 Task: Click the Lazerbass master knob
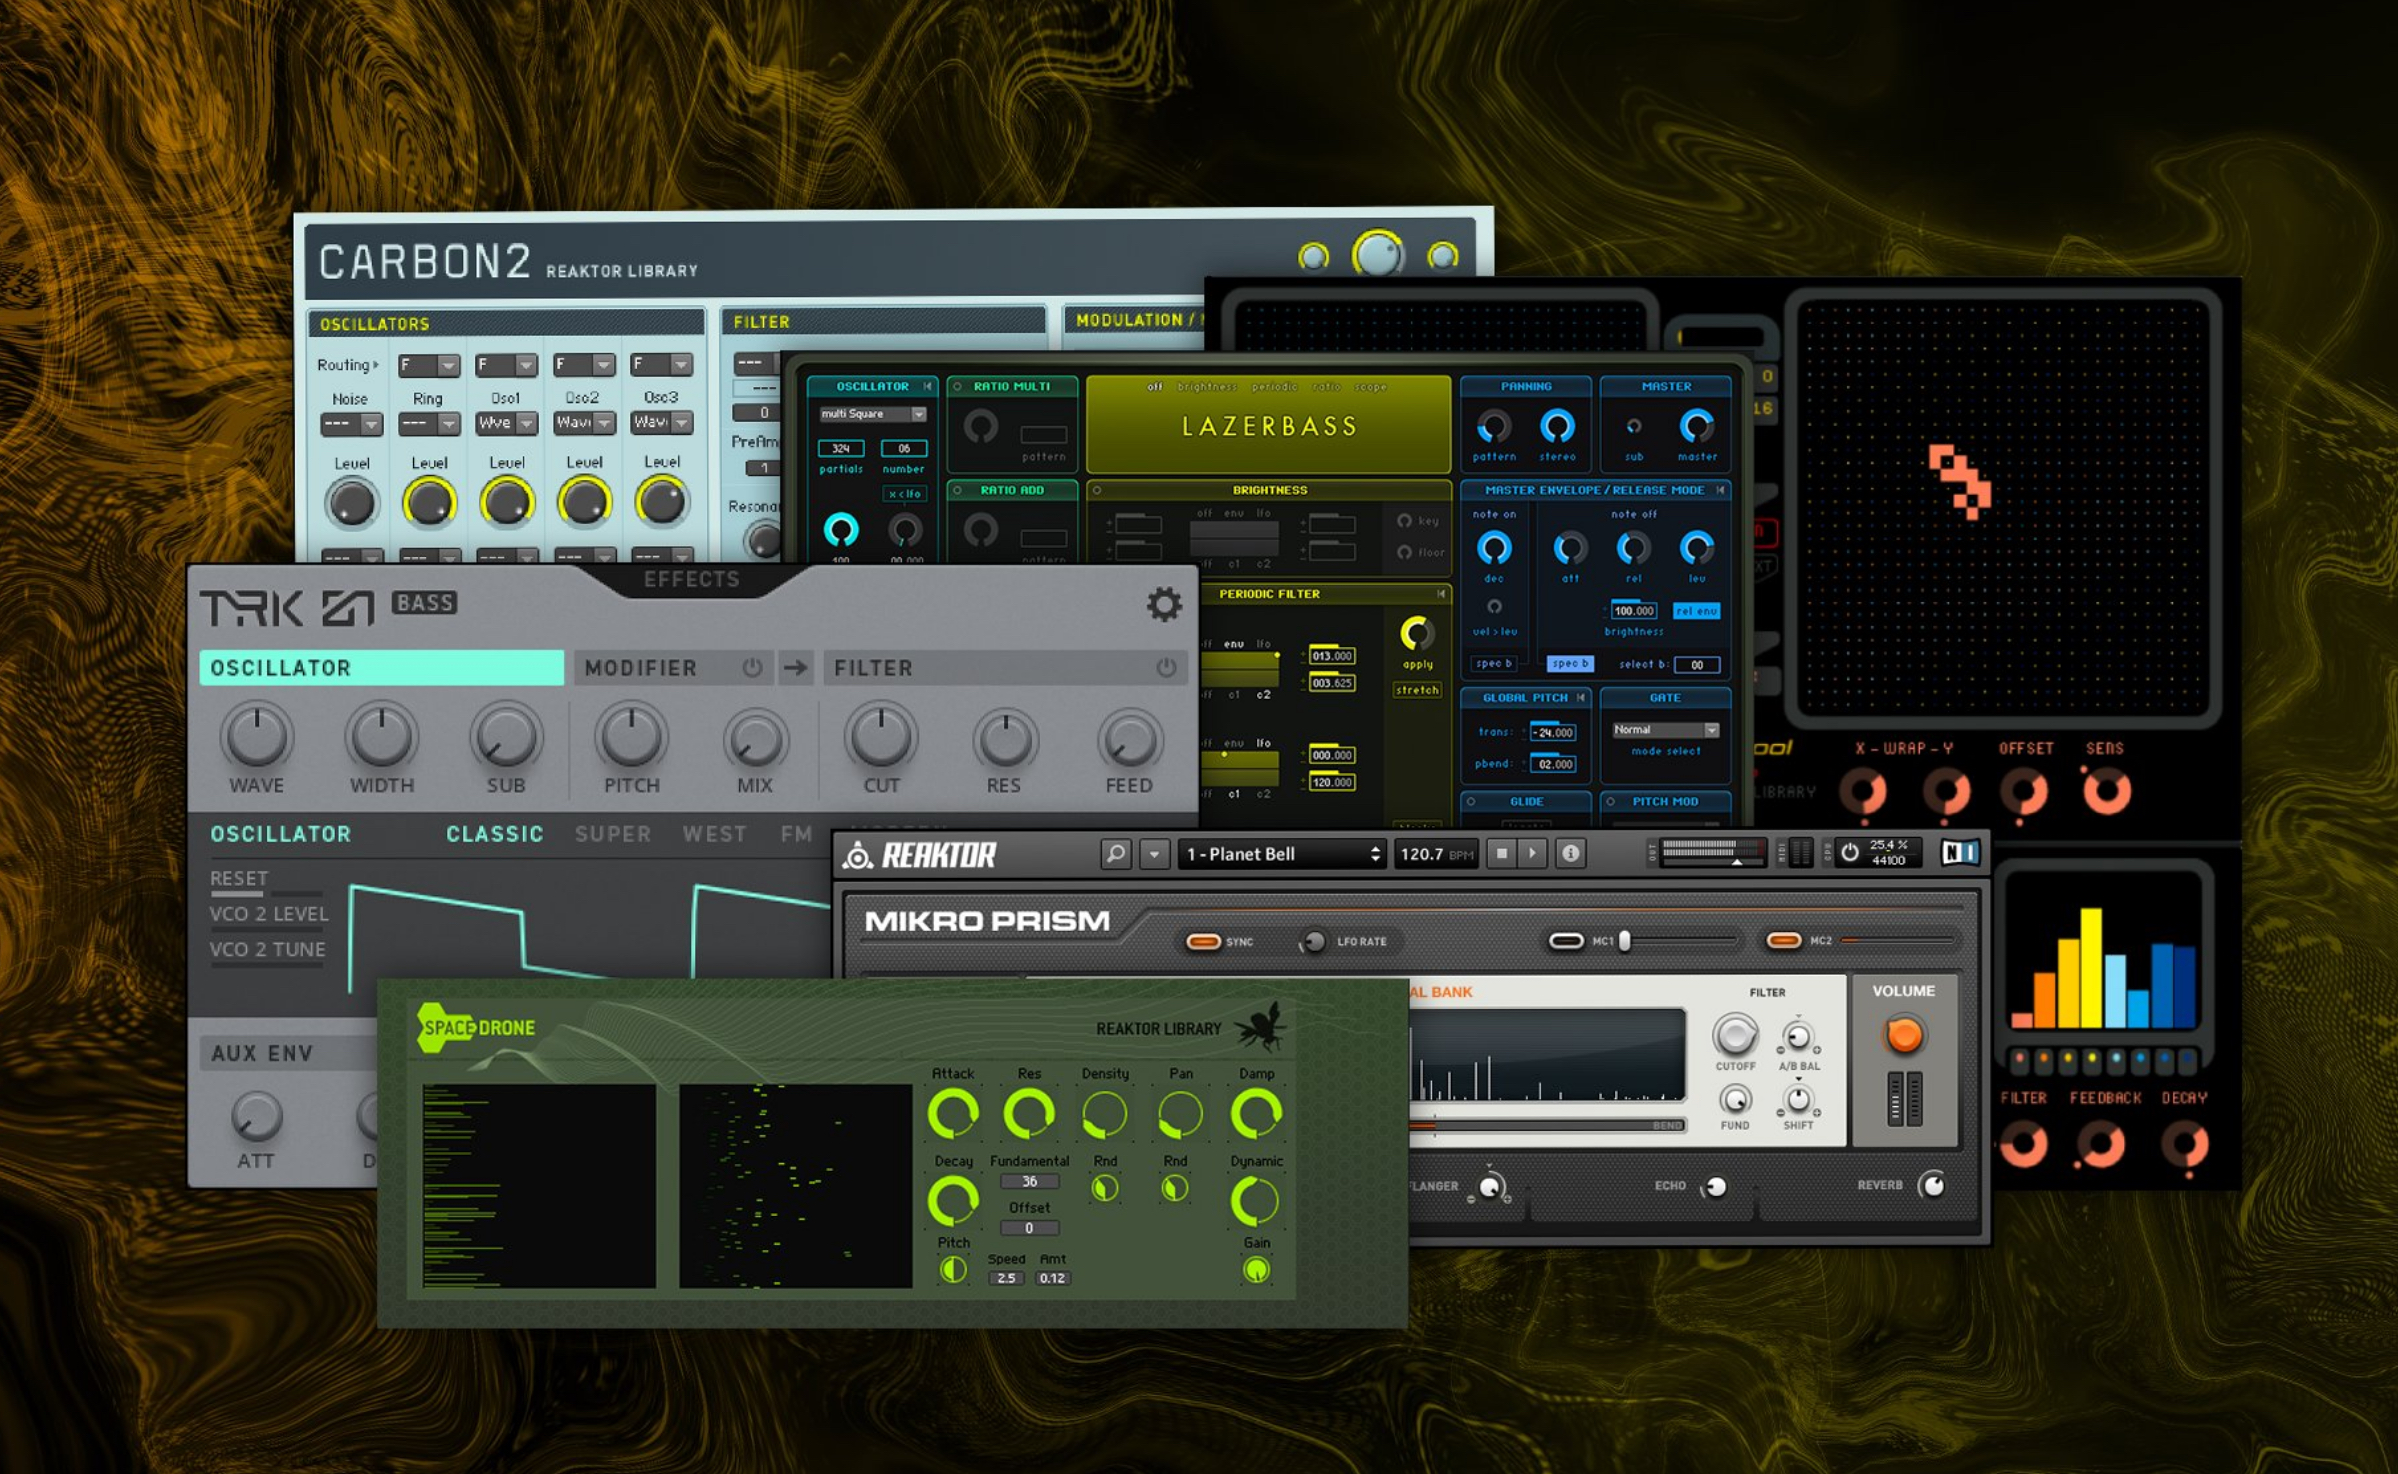(x=1697, y=427)
